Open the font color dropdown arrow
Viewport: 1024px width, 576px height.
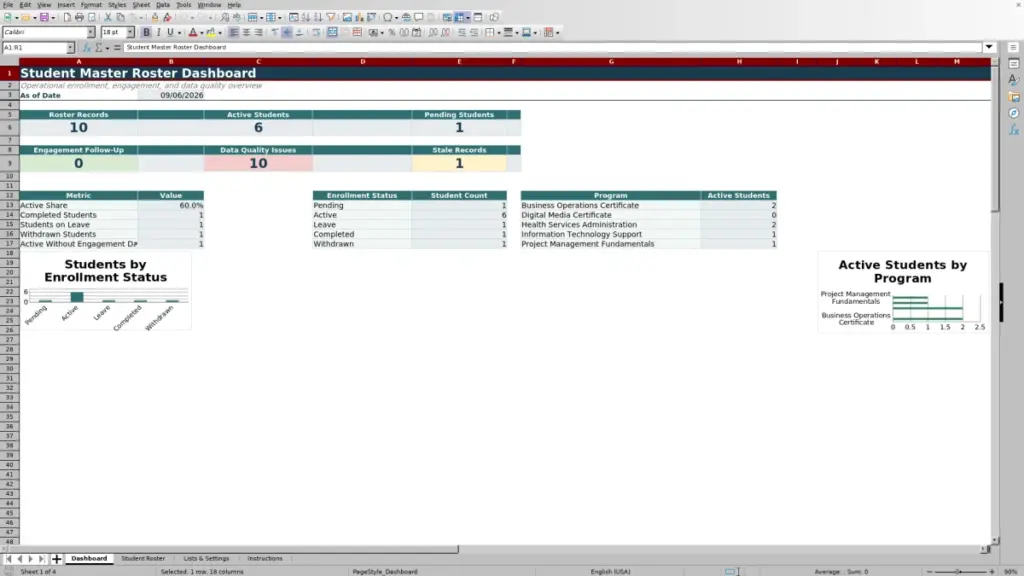202,33
